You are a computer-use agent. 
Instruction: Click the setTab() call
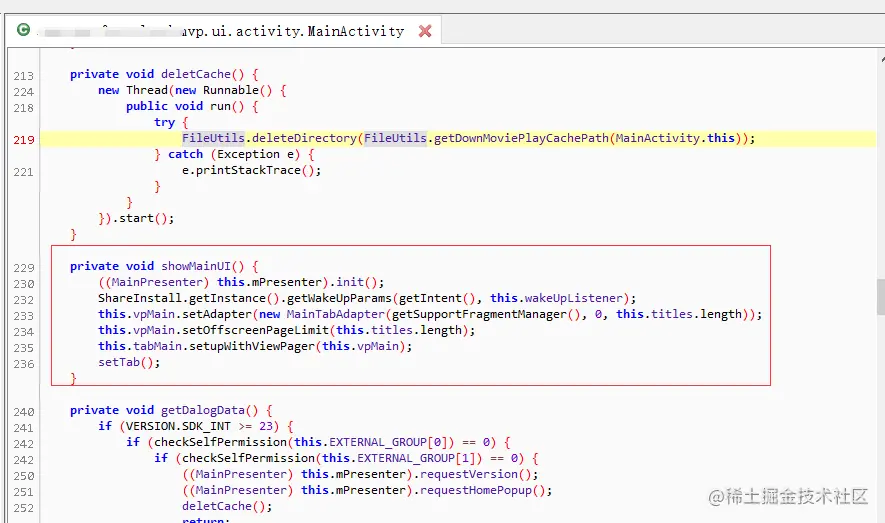pos(126,362)
